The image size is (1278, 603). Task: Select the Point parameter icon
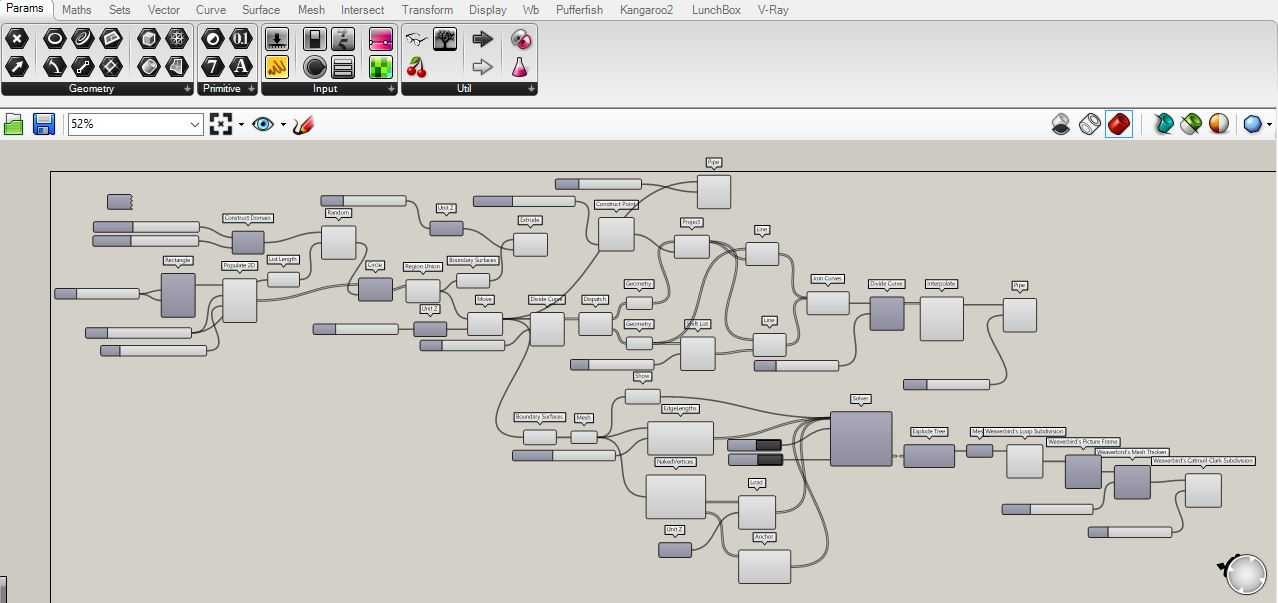coord(16,39)
